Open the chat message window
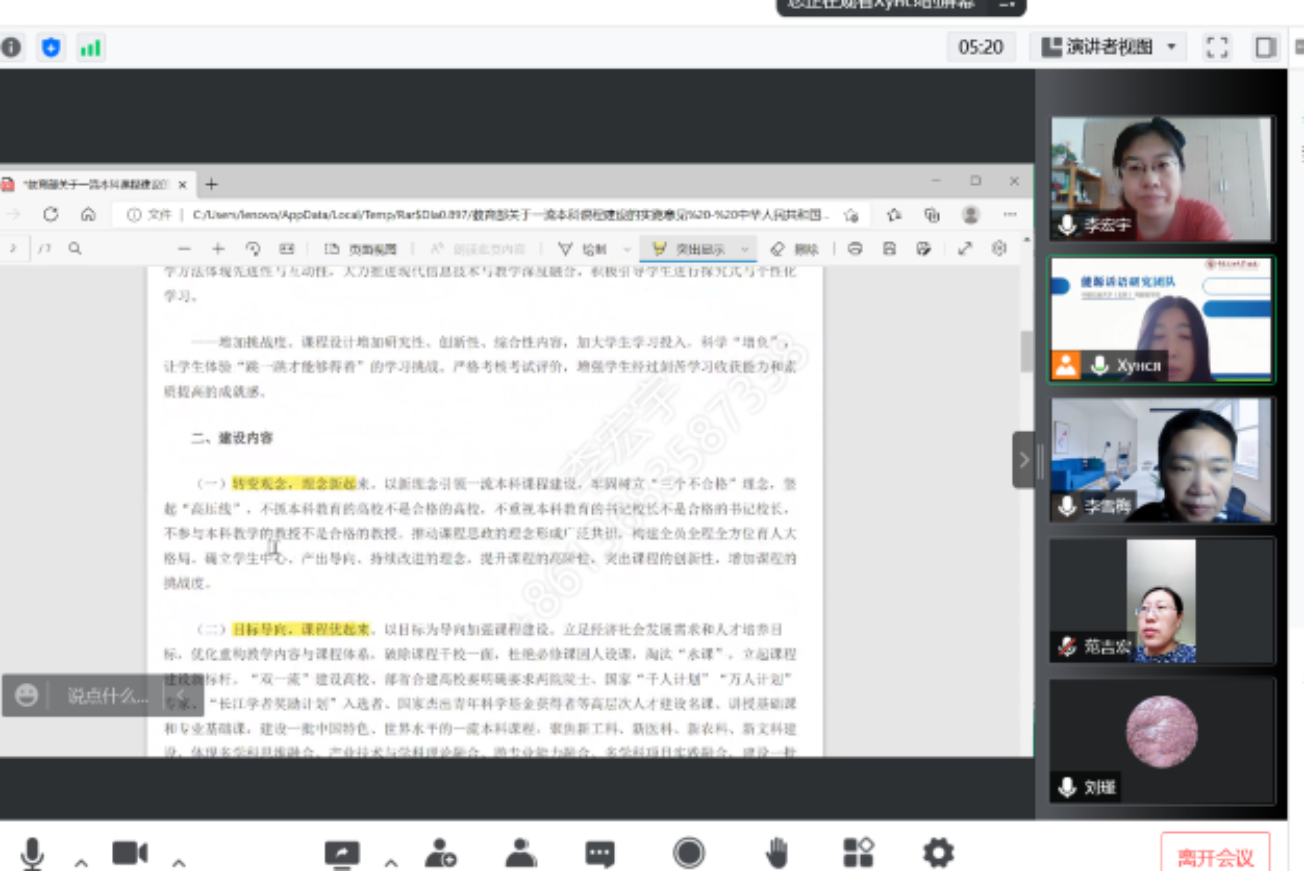The height and width of the screenshot is (871, 1305). (600, 853)
